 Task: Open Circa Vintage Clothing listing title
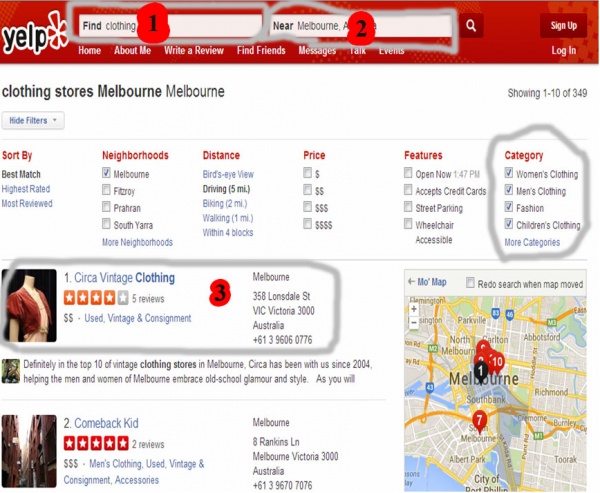pyautogui.click(x=124, y=278)
